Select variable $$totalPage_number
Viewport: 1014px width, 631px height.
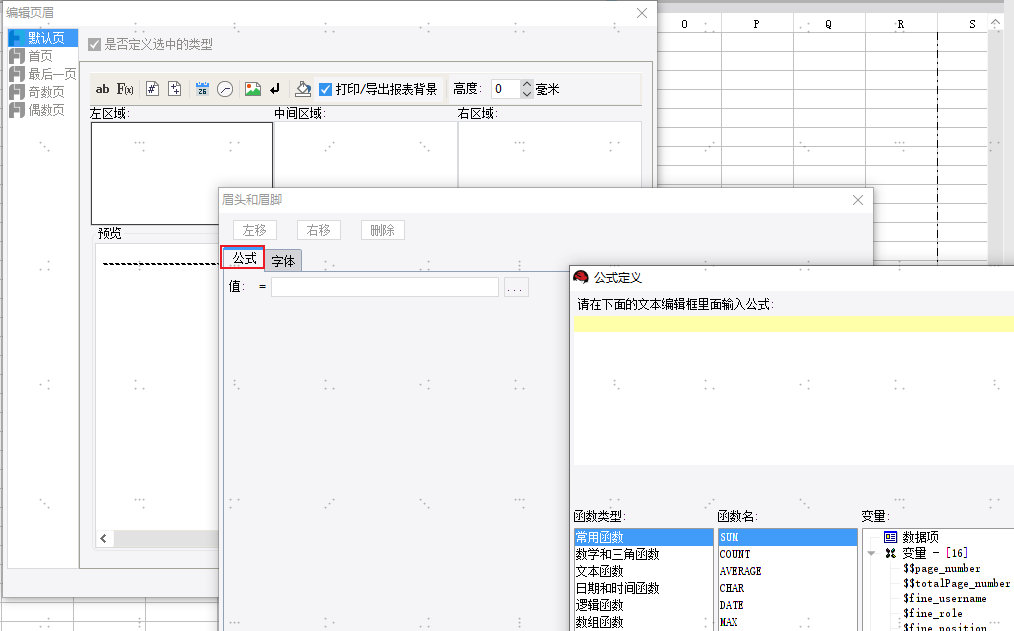(956, 583)
